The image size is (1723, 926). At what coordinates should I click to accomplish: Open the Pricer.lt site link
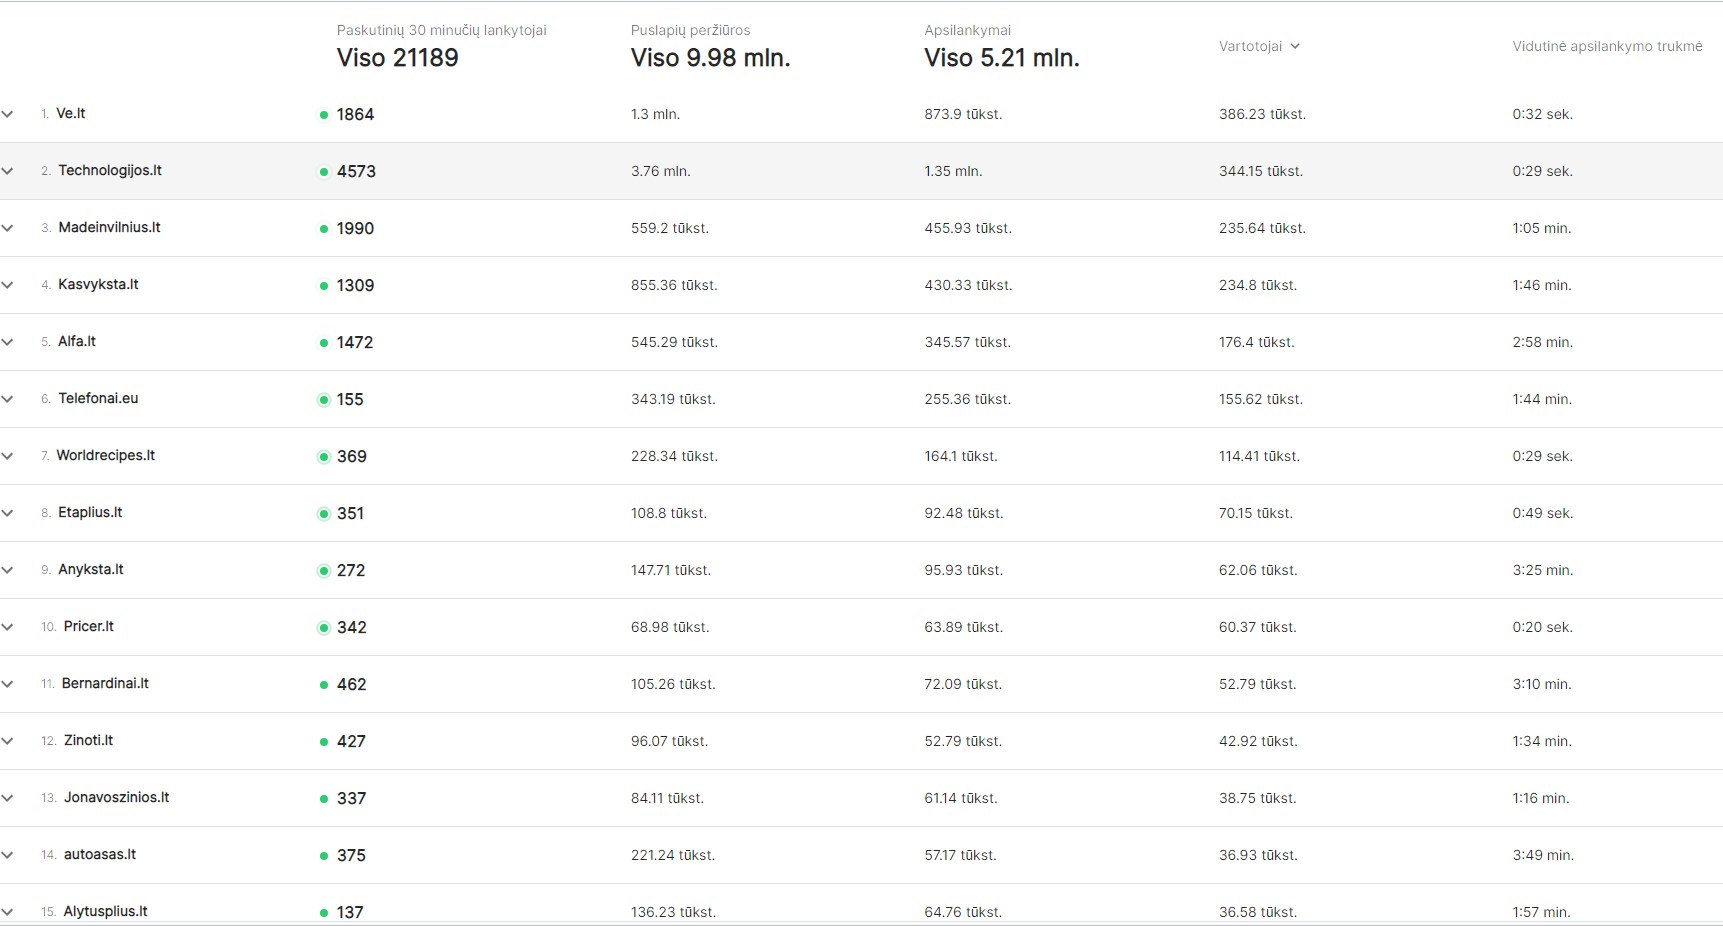pos(89,626)
